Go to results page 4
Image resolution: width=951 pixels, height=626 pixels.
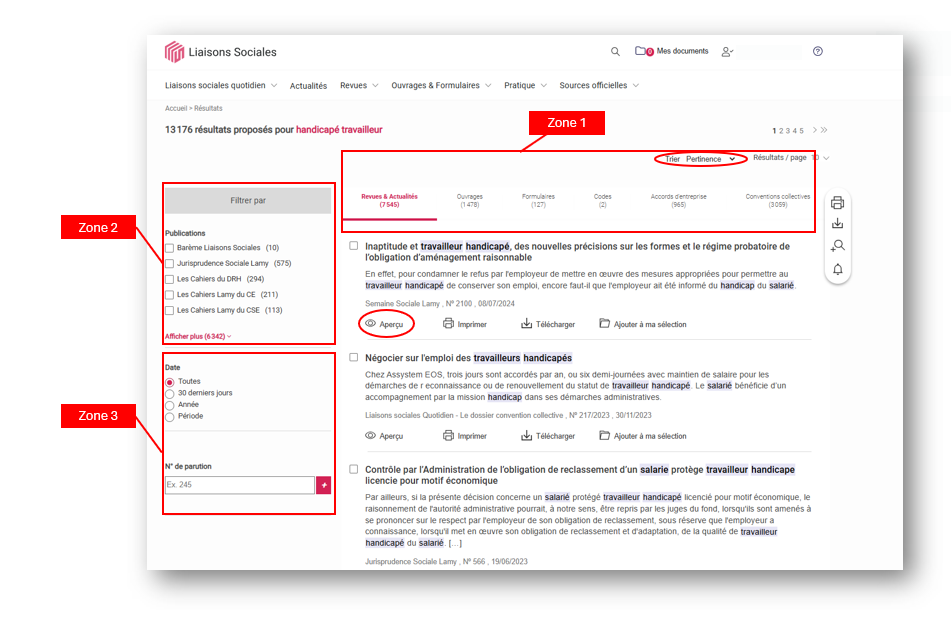[795, 130]
